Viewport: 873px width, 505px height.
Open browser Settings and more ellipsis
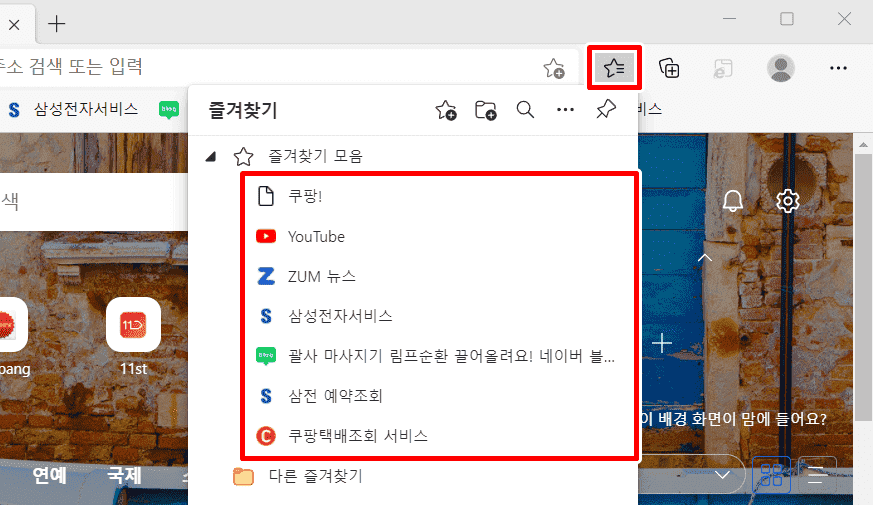tap(838, 68)
